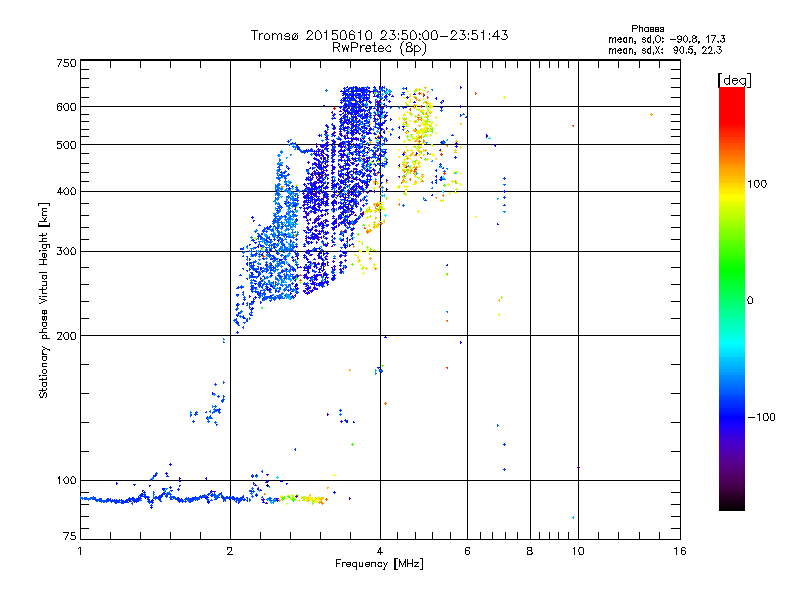The height and width of the screenshot is (600, 800).
Task: Click the '10' MHz frequency tick label
Action: [x=578, y=551]
